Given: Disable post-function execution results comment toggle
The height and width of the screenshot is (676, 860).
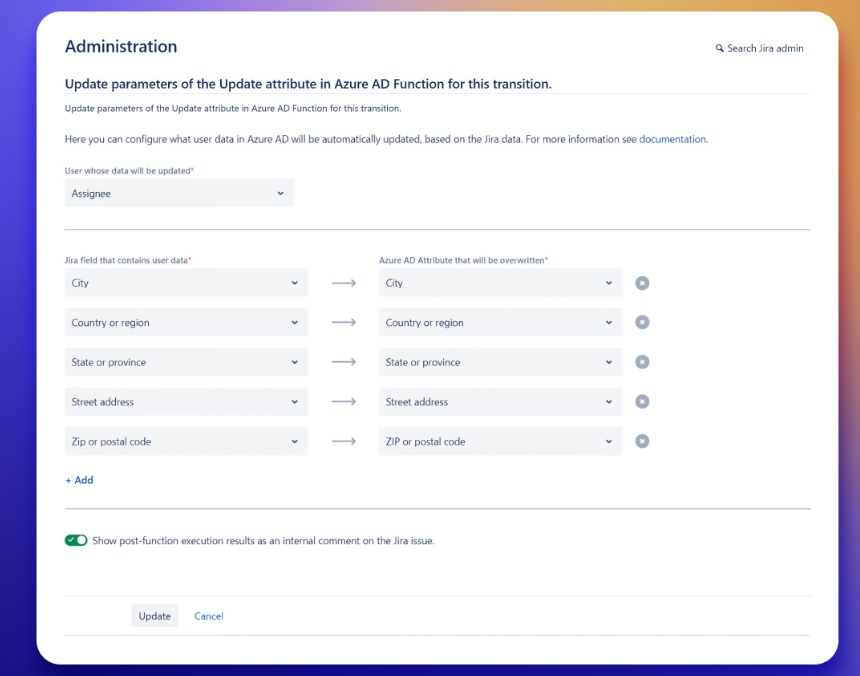Looking at the screenshot, I should click(76, 540).
